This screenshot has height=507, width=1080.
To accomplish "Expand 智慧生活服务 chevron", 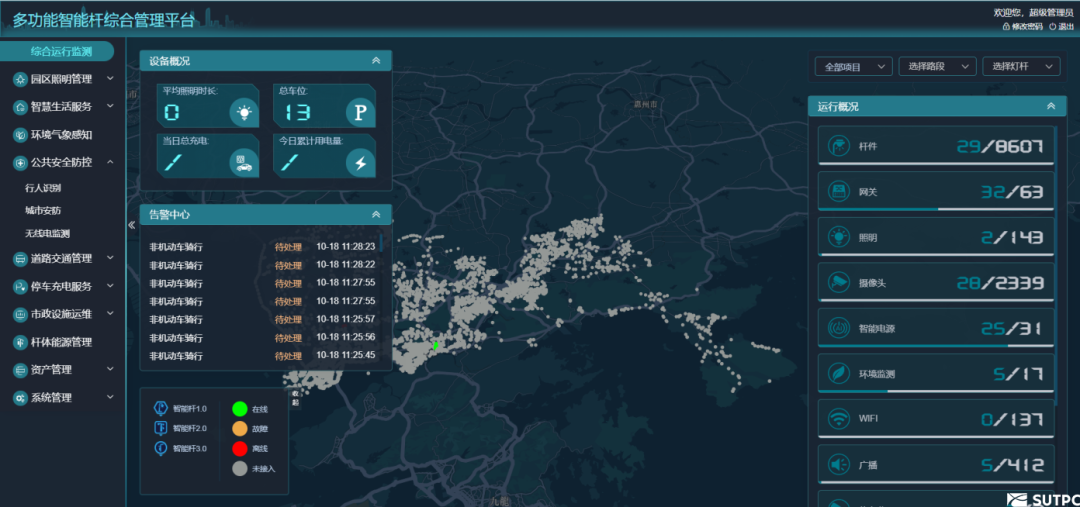I will [110, 106].
